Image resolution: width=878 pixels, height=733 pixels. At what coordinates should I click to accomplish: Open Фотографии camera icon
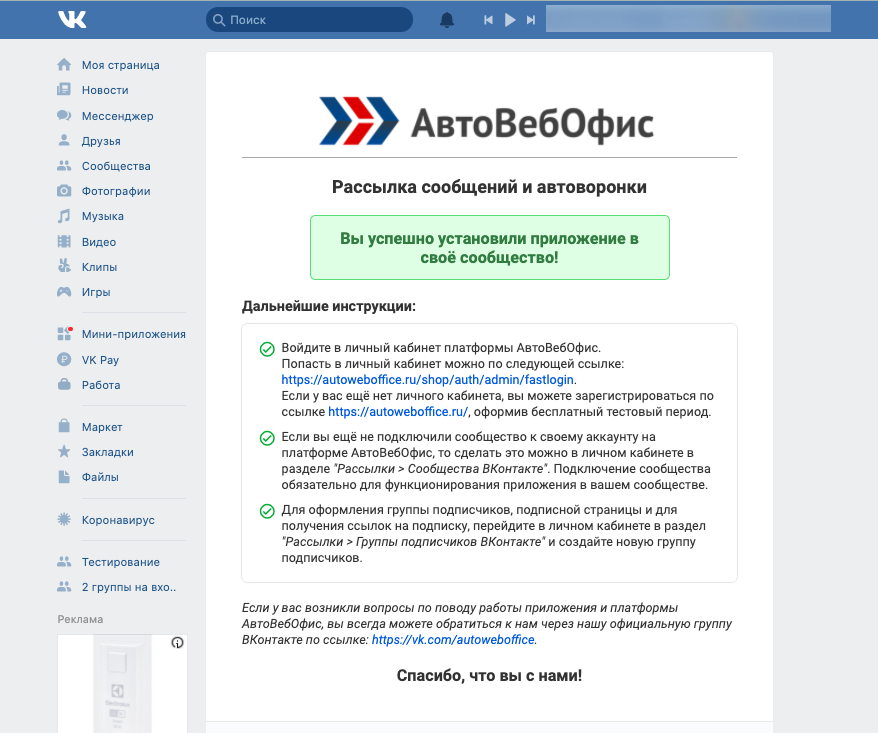(x=64, y=191)
